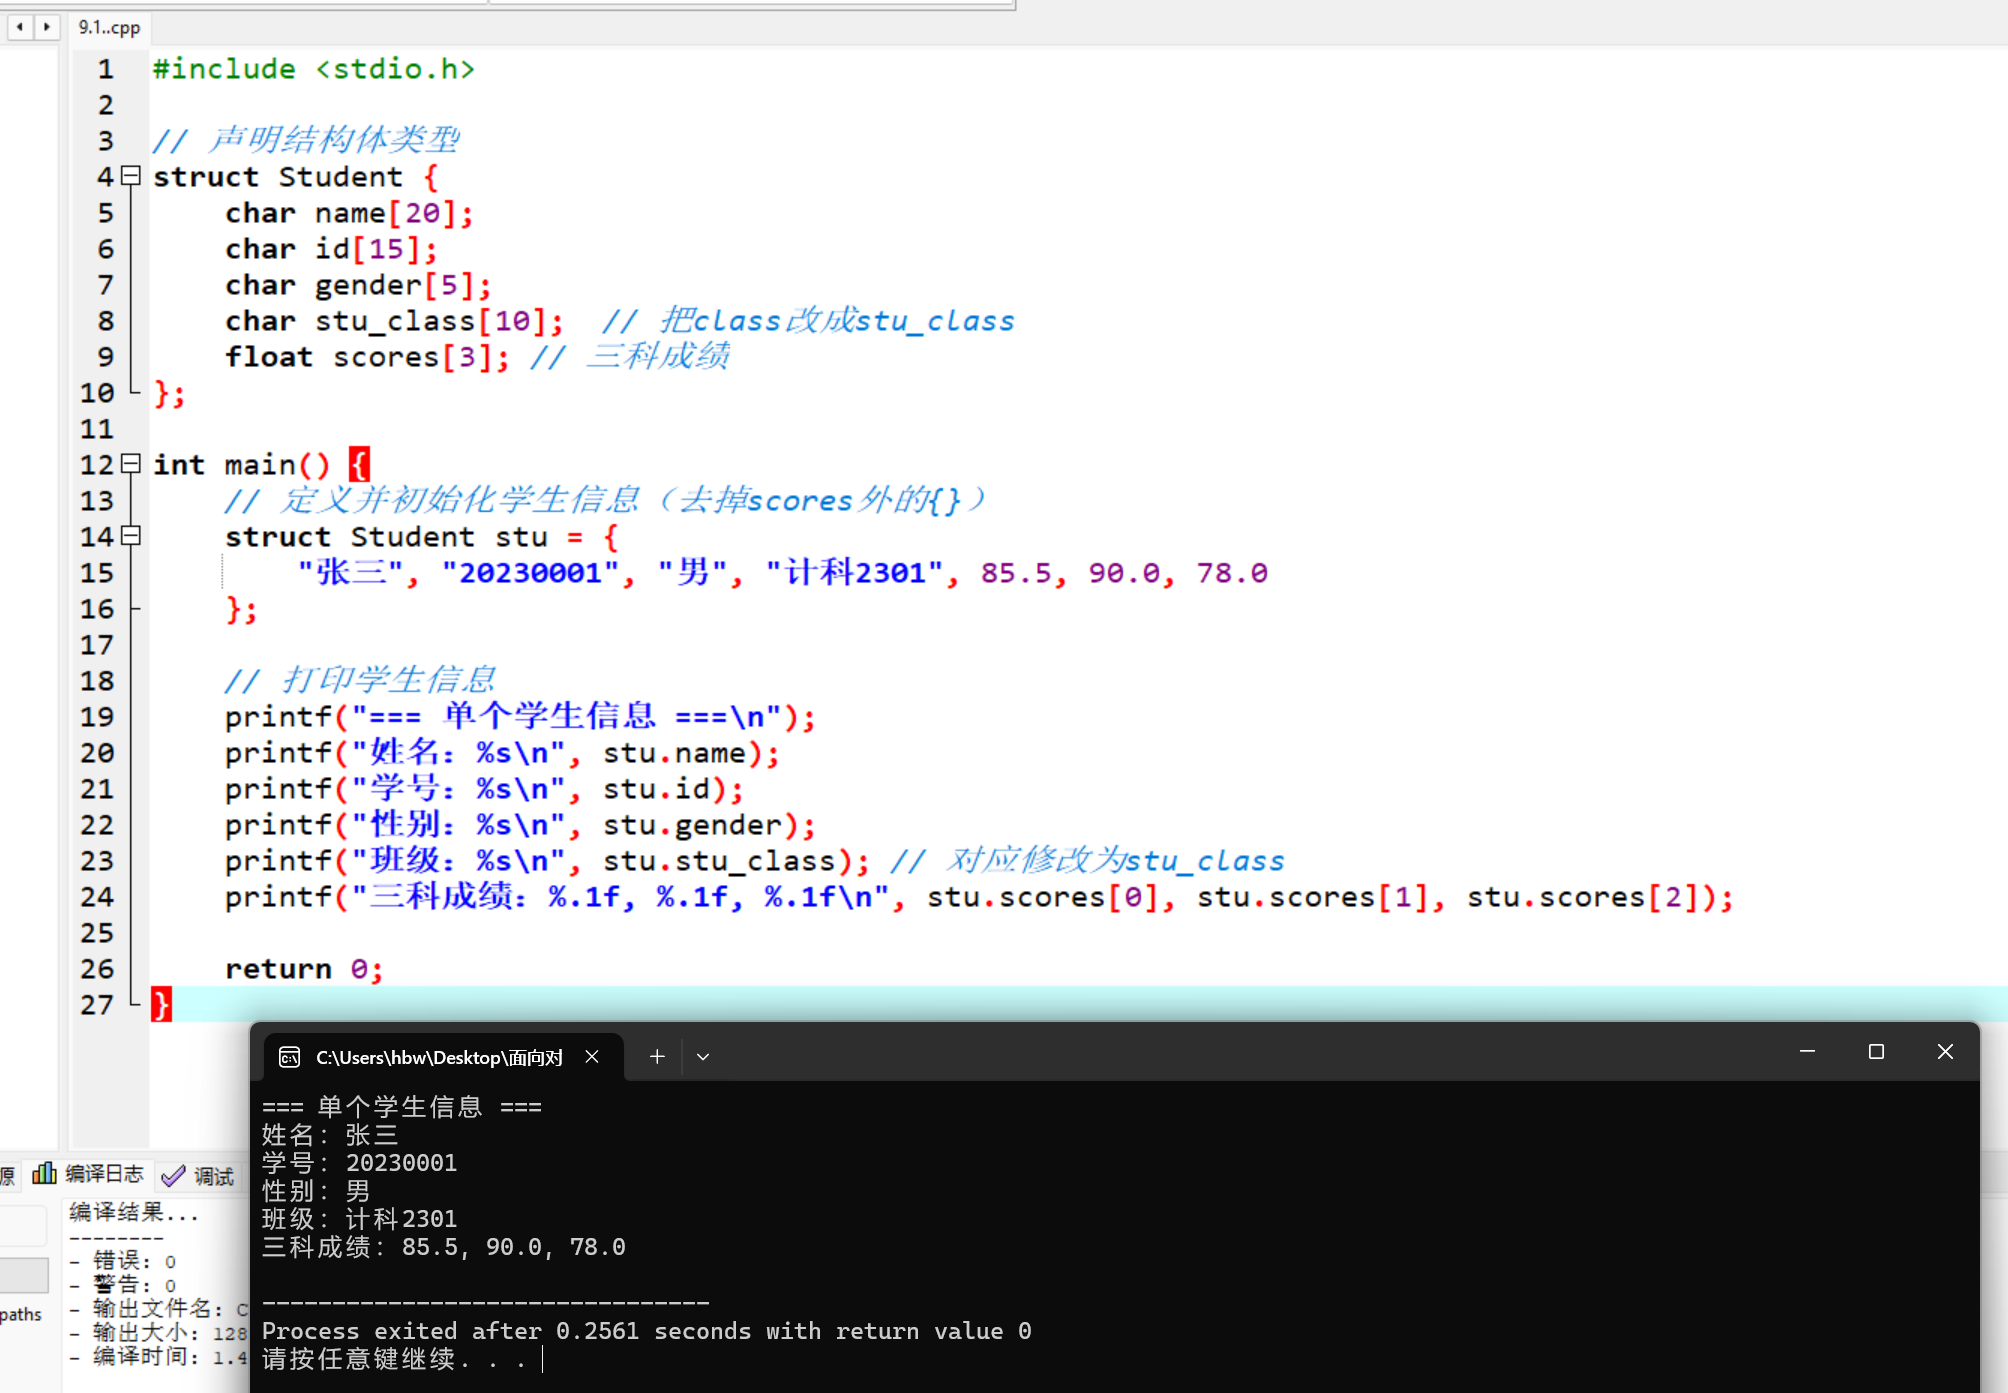Minimize the console window
This screenshot has height=1393, width=2008.
click(1807, 1051)
